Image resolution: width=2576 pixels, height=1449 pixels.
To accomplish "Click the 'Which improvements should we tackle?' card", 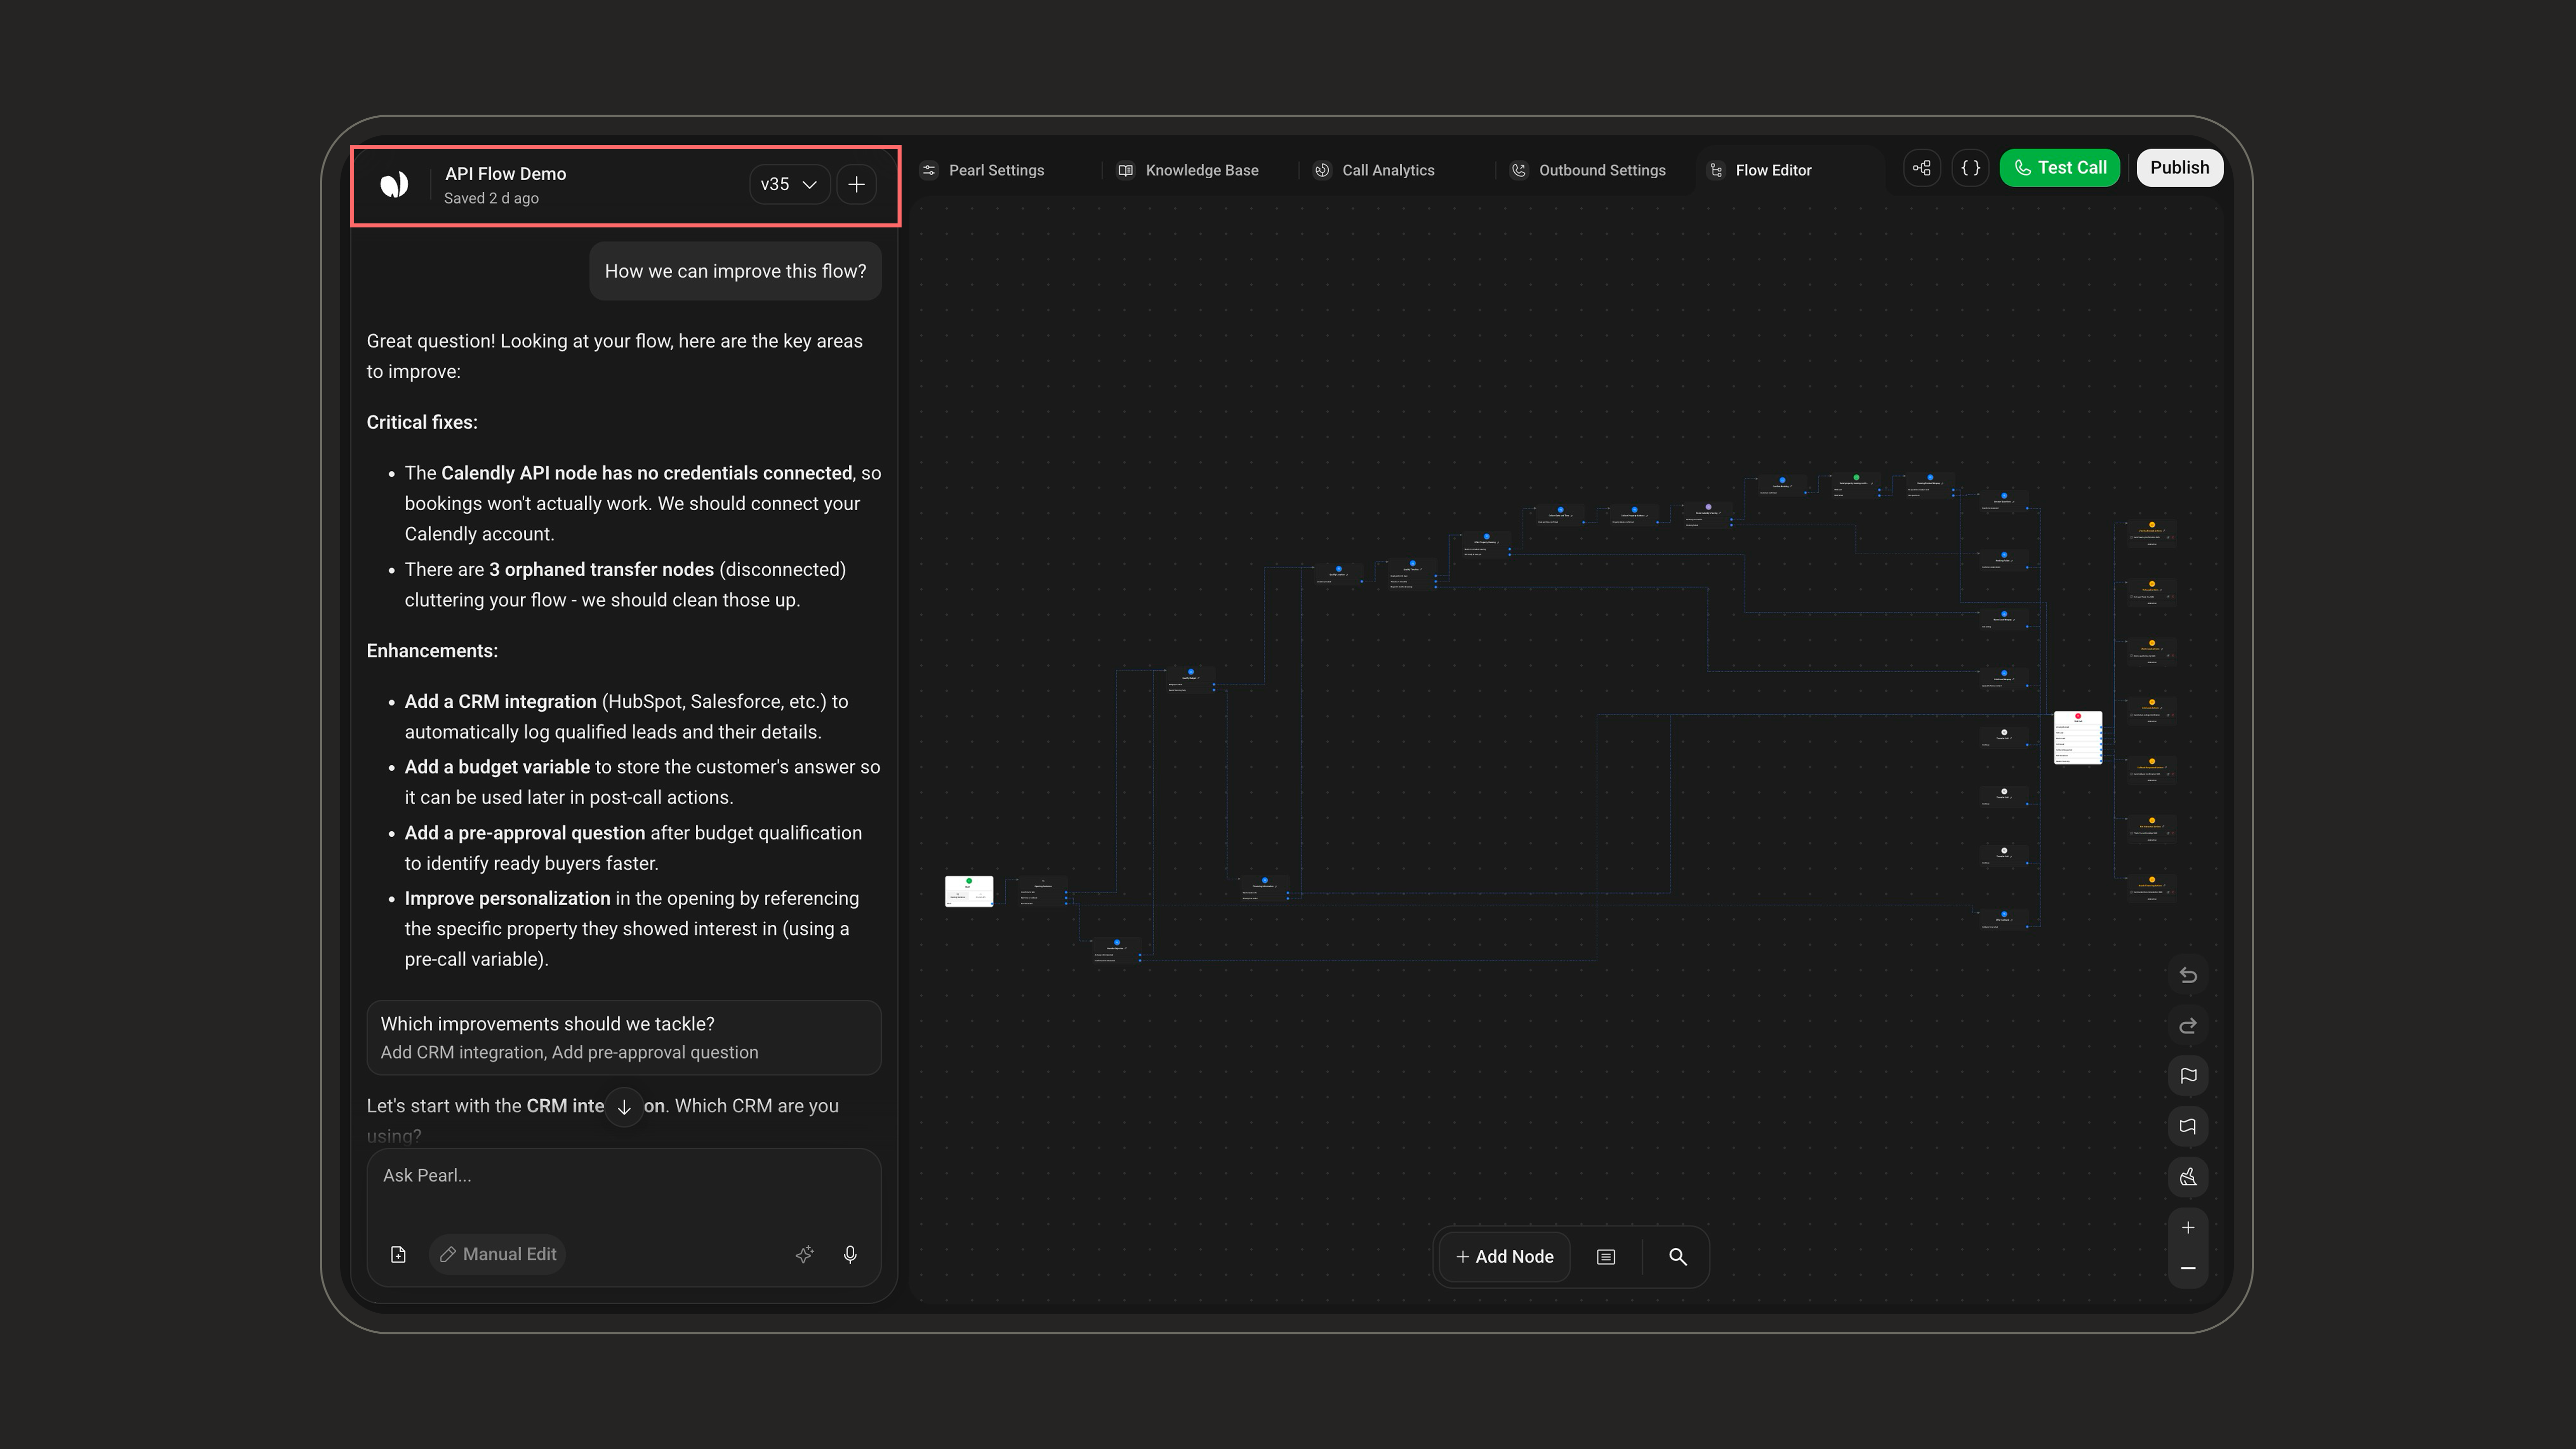I will click(x=624, y=1038).
